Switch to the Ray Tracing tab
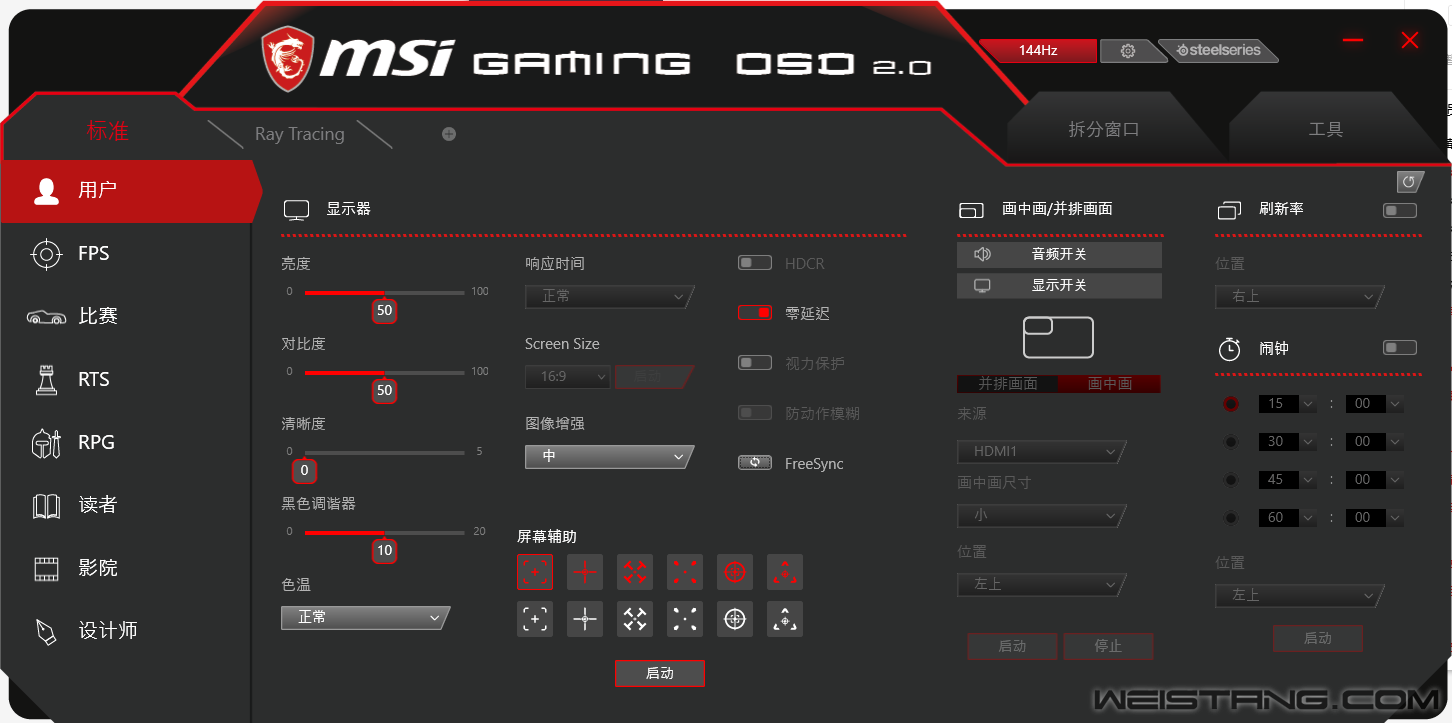 click(299, 134)
